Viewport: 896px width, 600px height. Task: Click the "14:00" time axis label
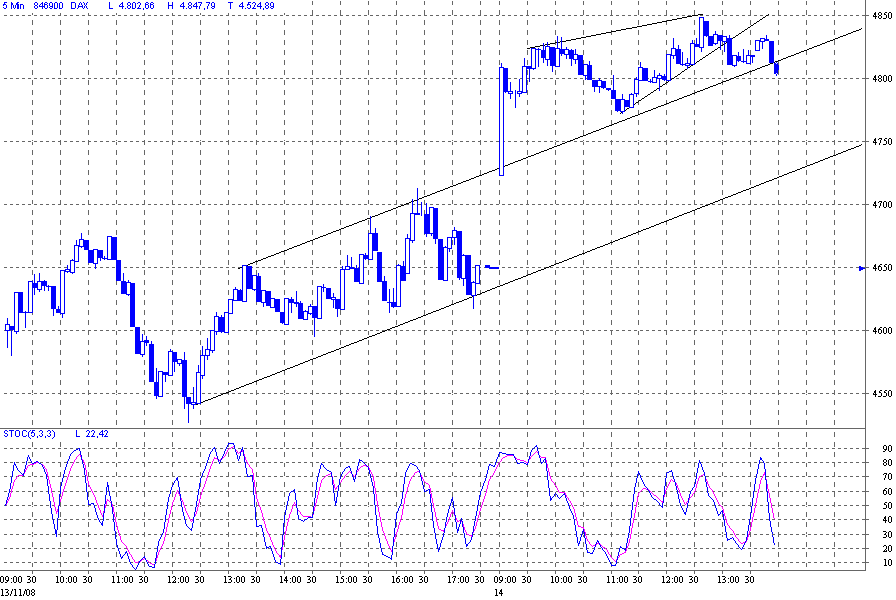point(290,579)
